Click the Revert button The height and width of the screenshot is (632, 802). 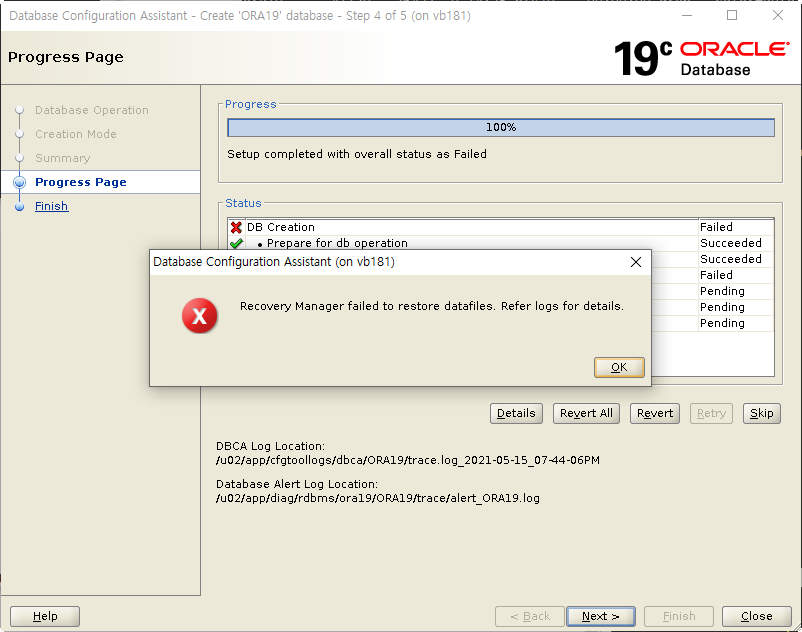pos(655,413)
